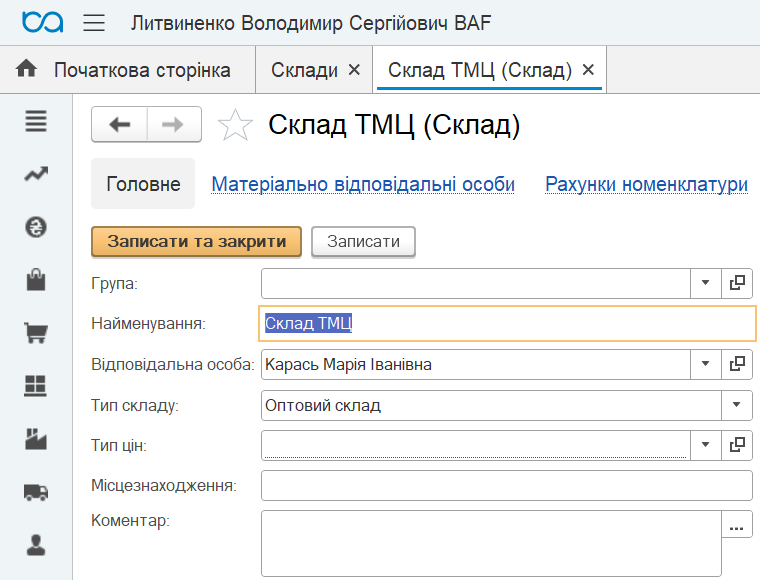
Task: Click the Карась Марія Іванівна field
Action: click(476, 364)
